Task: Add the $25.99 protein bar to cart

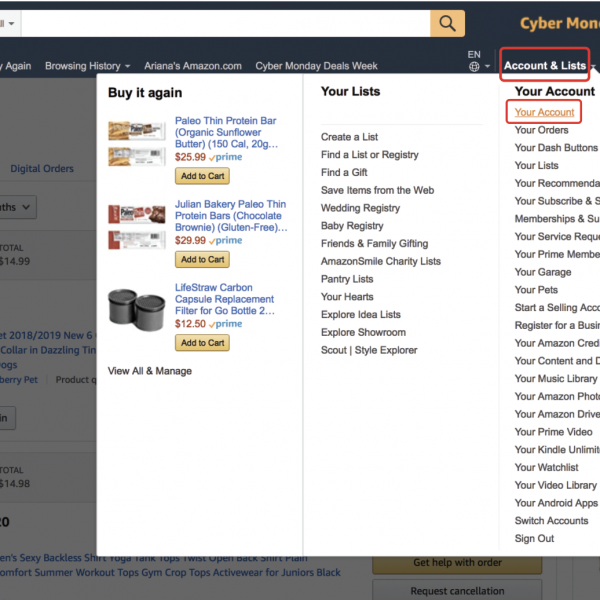Action: pyautogui.click(x=202, y=176)
